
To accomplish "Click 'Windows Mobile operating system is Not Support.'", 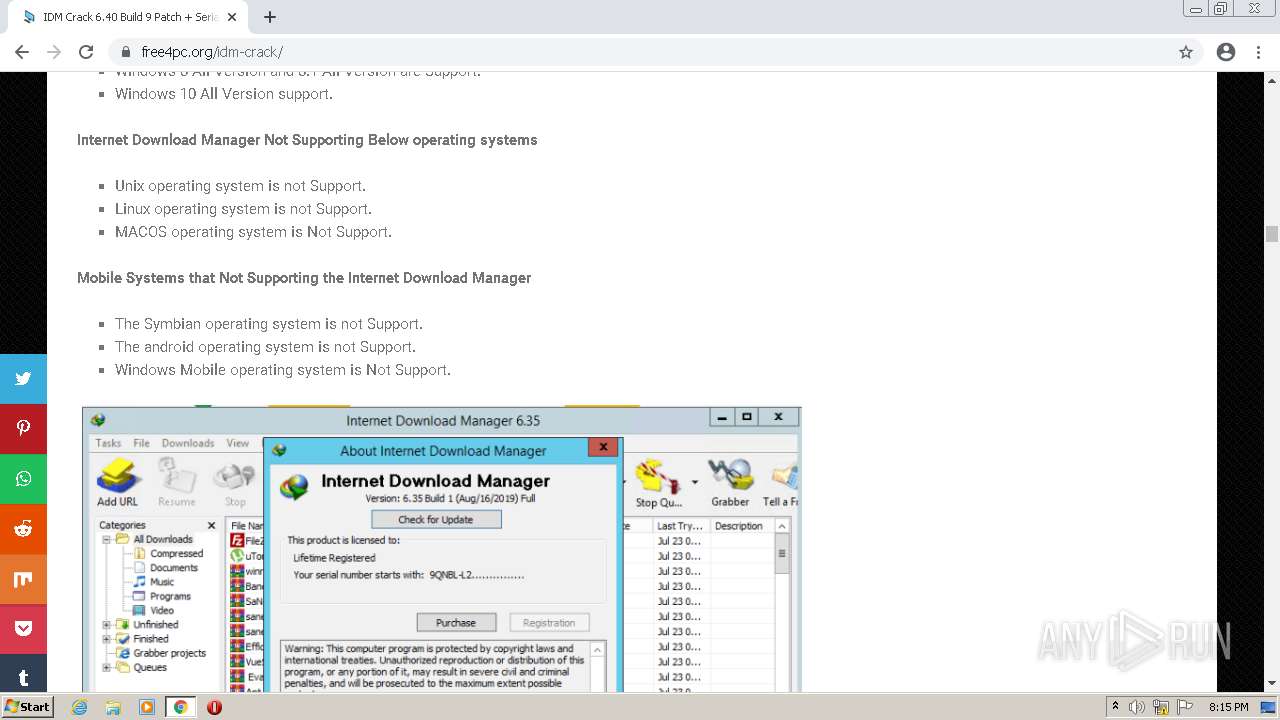I will tap(283, 370).
